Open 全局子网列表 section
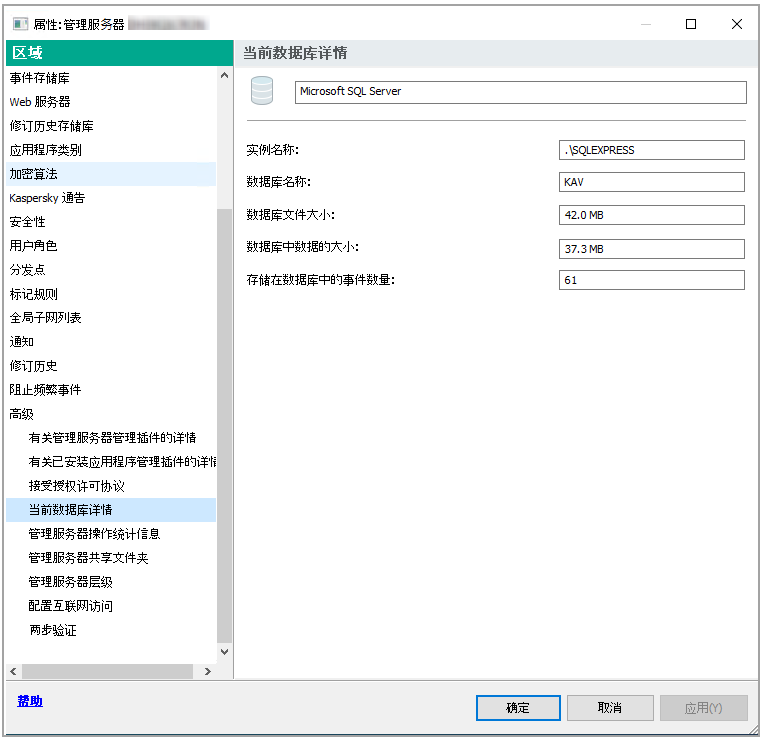 [x=111, y=318]
